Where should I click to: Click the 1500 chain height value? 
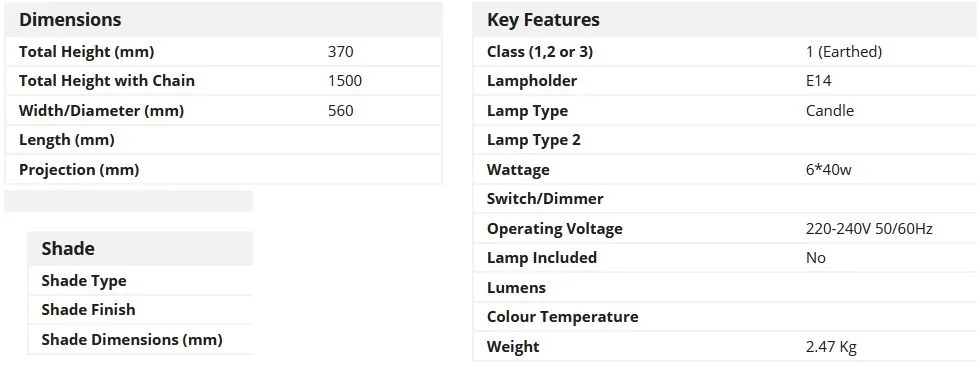tap(345, 80)
